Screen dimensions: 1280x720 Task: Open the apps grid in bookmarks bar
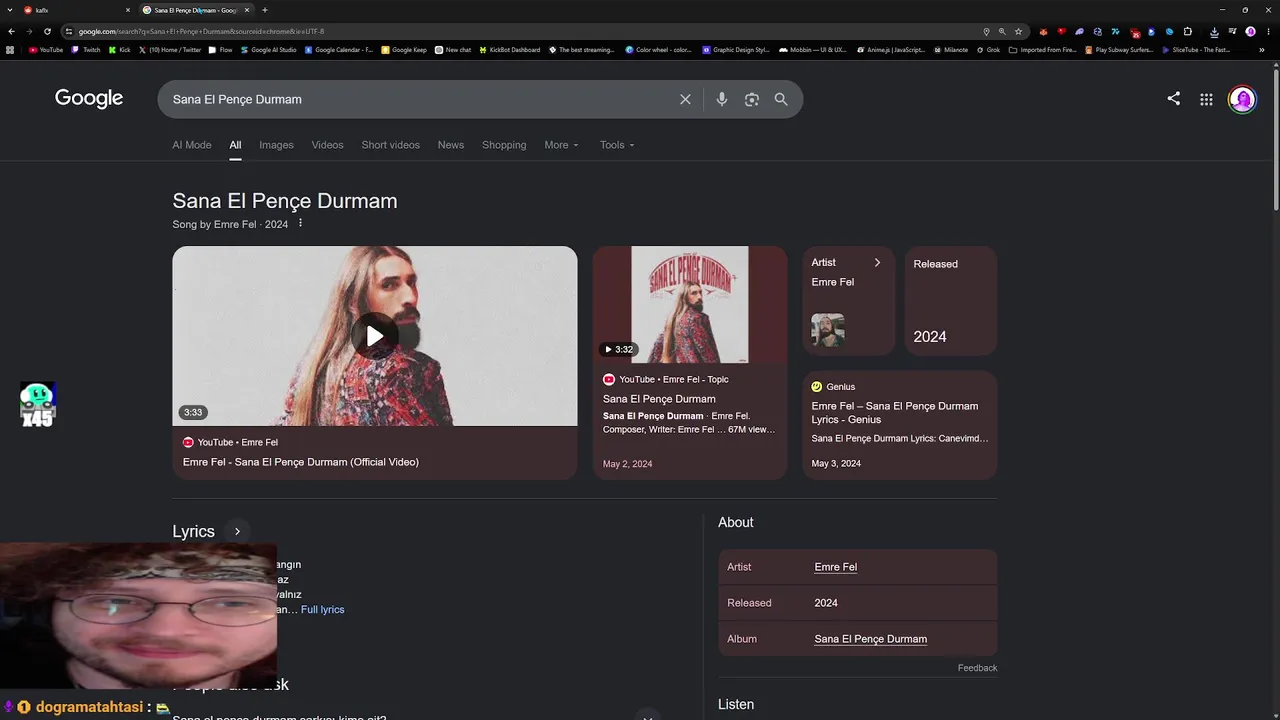click(x=10, y=50)
